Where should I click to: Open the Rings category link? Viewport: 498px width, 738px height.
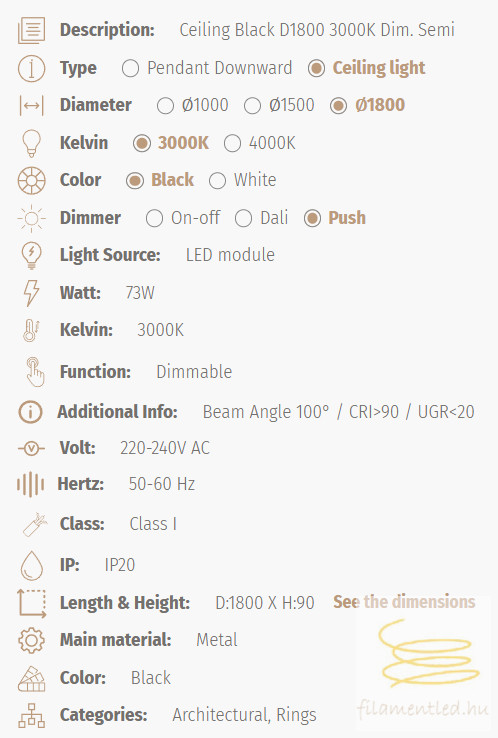(296, 715)
